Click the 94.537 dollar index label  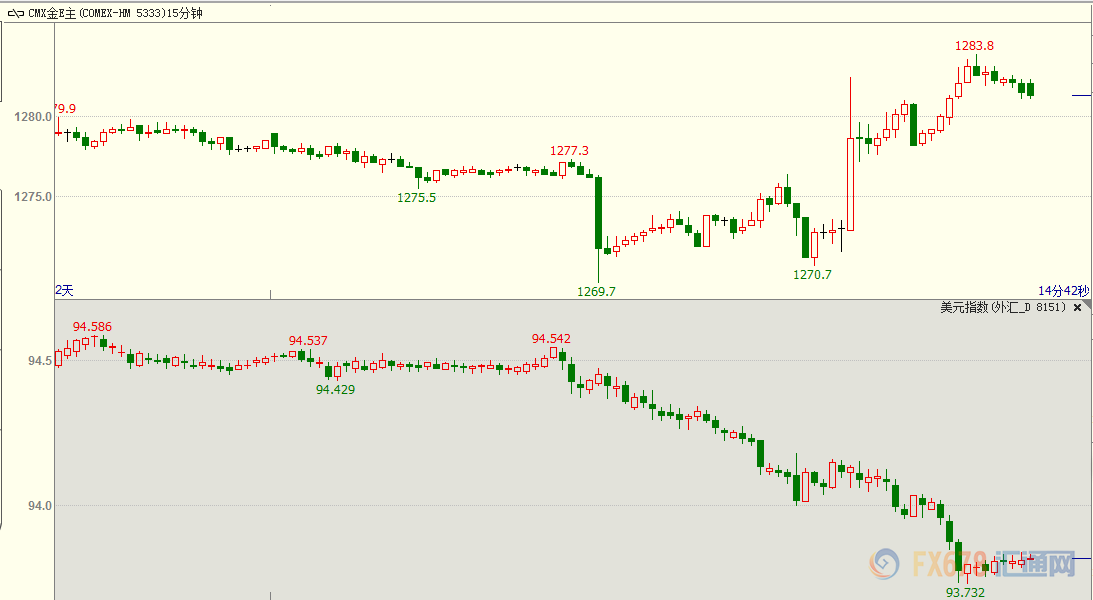point(308,341)
